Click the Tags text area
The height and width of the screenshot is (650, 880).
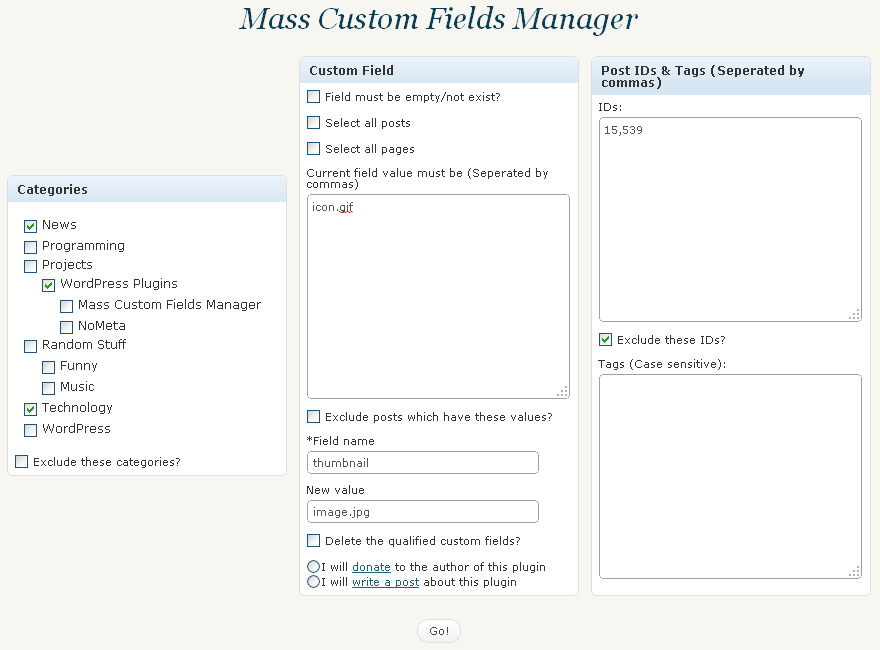[x=730, y=477]
